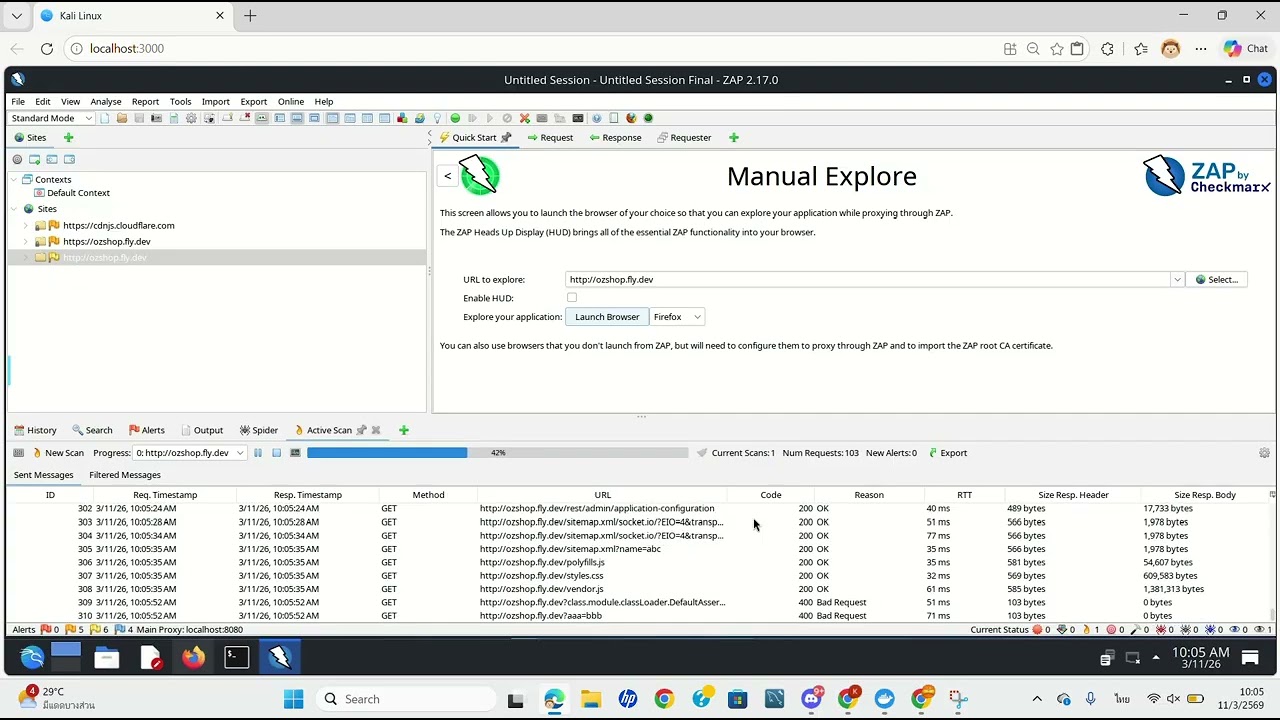
Task: Click the back arrow button on Manual Explore
Action: coord(448,176)
